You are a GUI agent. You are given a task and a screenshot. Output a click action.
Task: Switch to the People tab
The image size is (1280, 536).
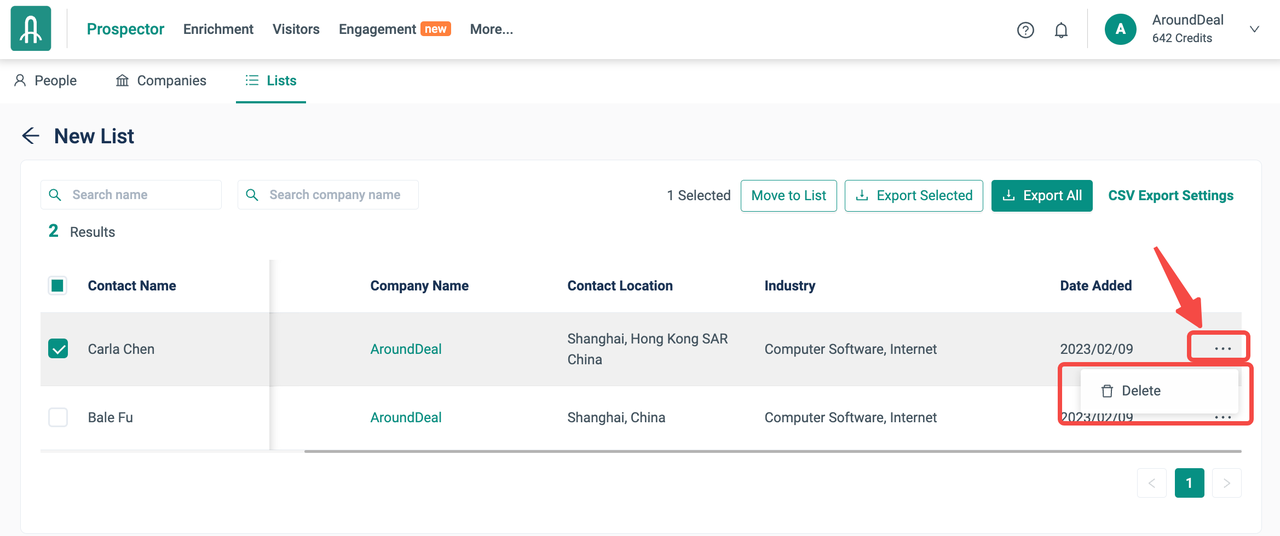[45, 80]
